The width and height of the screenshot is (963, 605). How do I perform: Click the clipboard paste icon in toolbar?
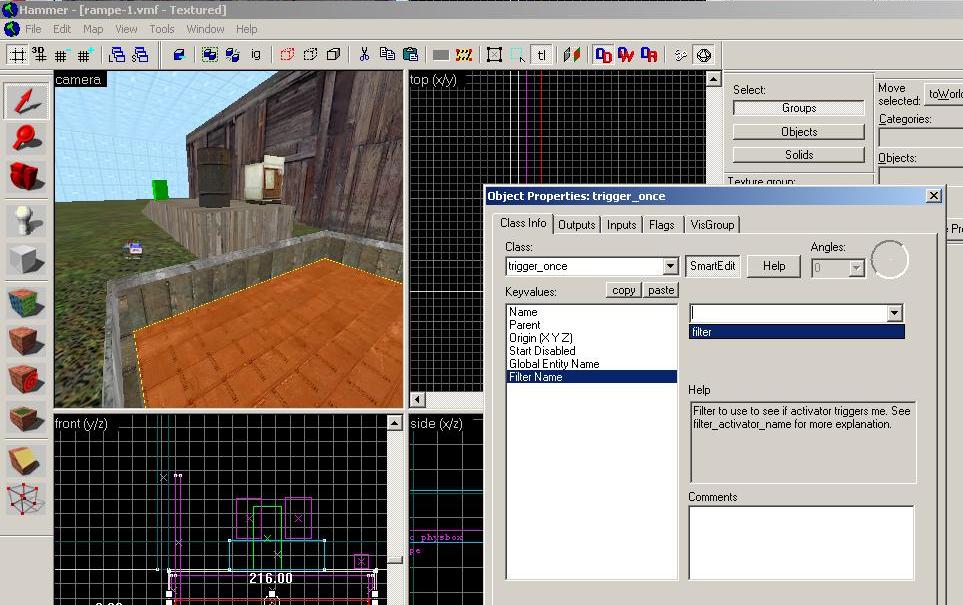pyautogui.click(x=410, y=55)
